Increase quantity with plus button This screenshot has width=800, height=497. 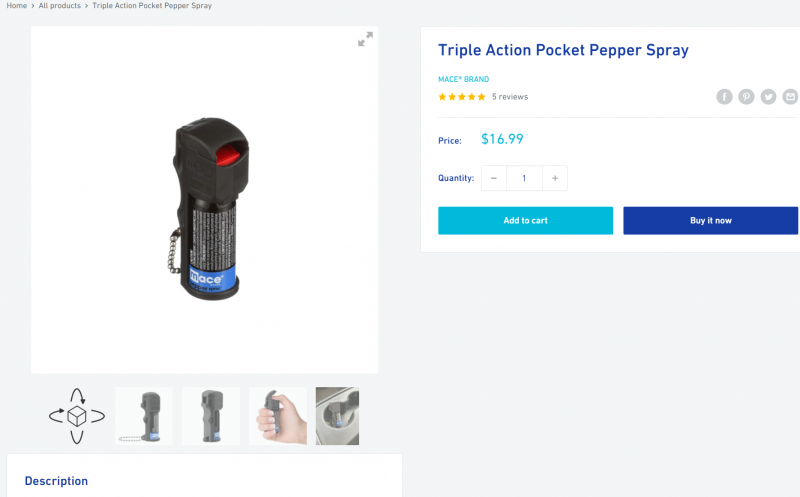555,178
